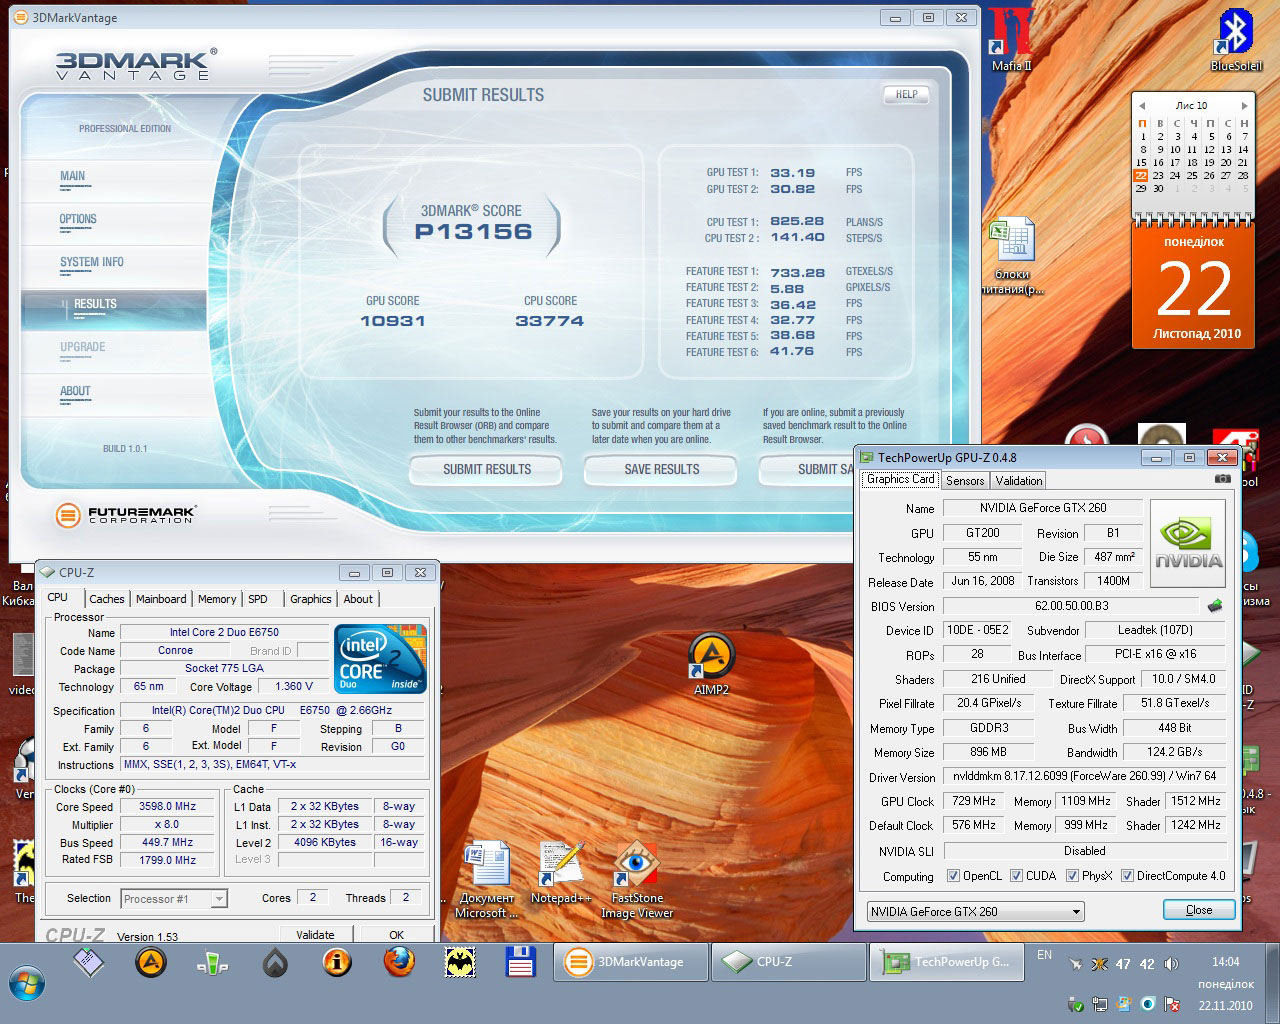Click the EN language indicator in the taskbar
The width and height of the screenshot is (1280, 1024).
1044,955
